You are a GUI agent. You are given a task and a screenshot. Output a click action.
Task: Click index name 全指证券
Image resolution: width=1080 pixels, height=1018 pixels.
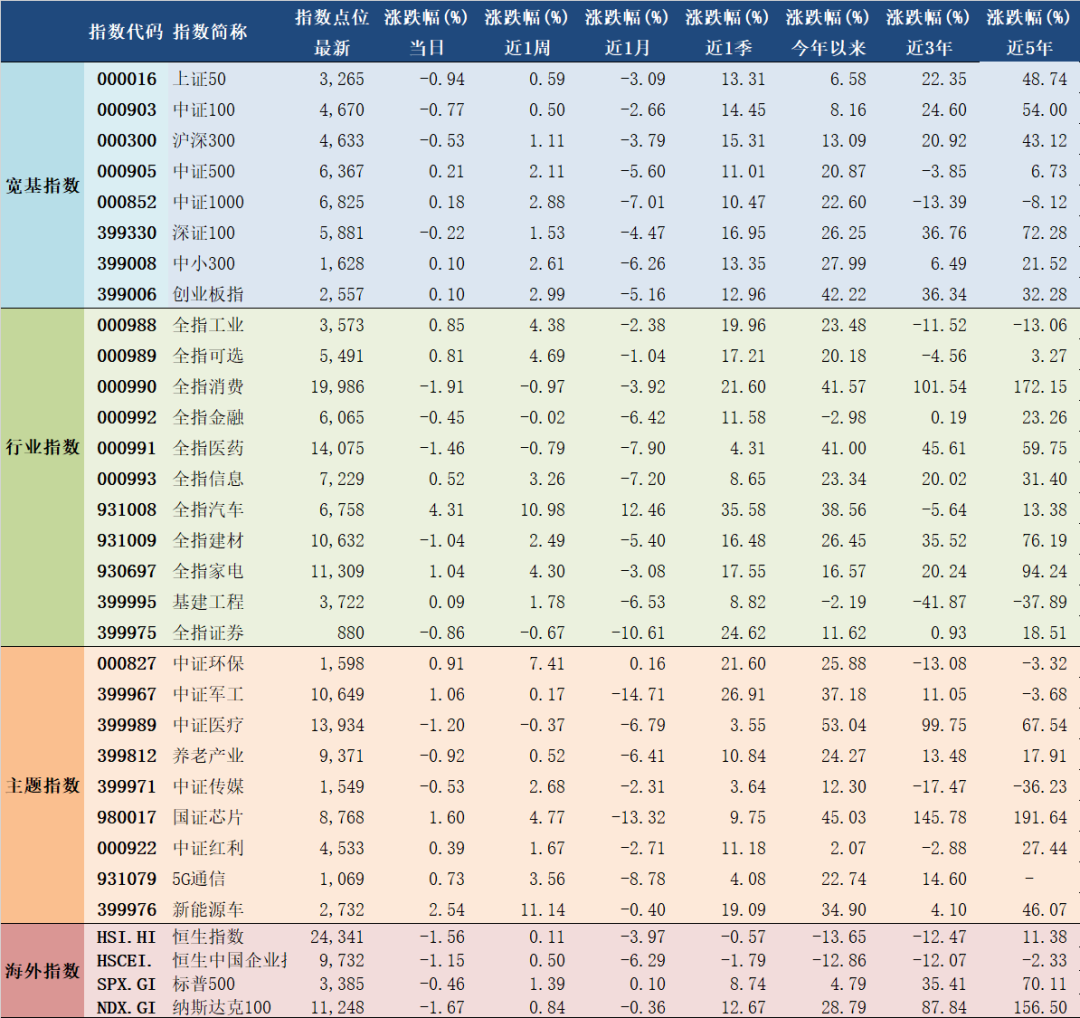pyautogui.click(x=208, y=633)
